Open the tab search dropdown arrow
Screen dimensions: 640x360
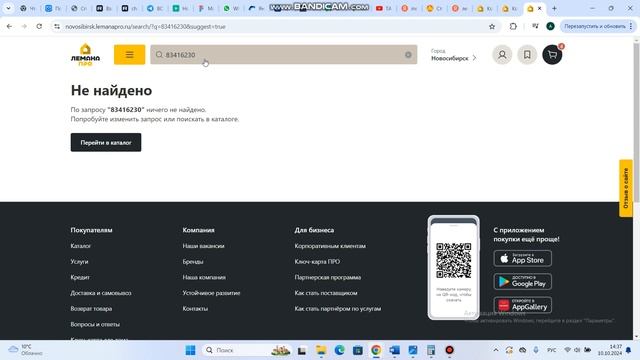[8, 8]
